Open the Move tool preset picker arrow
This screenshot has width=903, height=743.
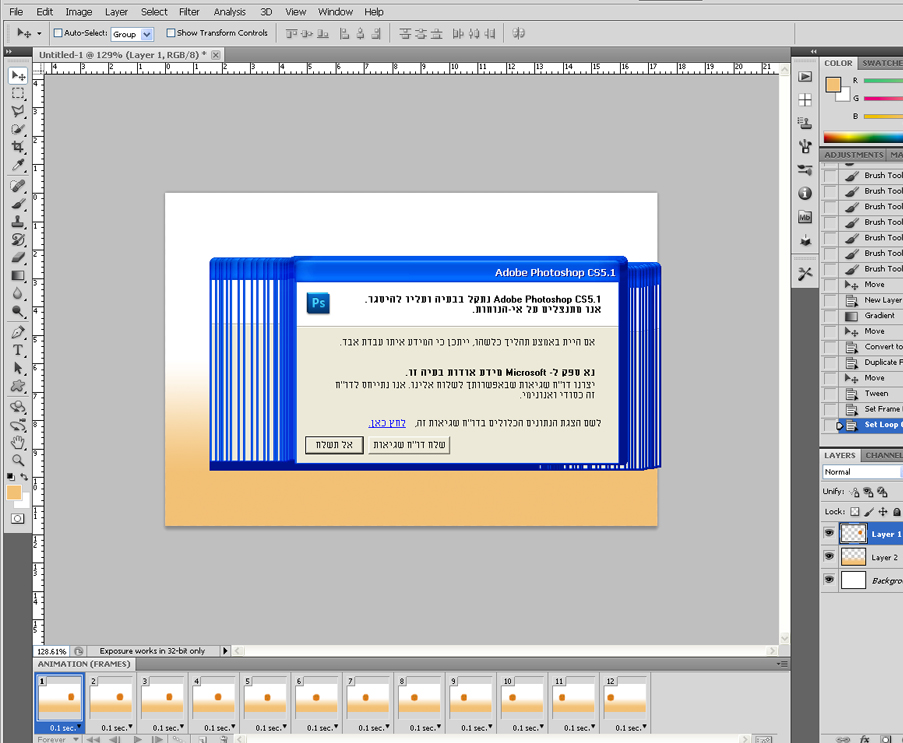39,33
